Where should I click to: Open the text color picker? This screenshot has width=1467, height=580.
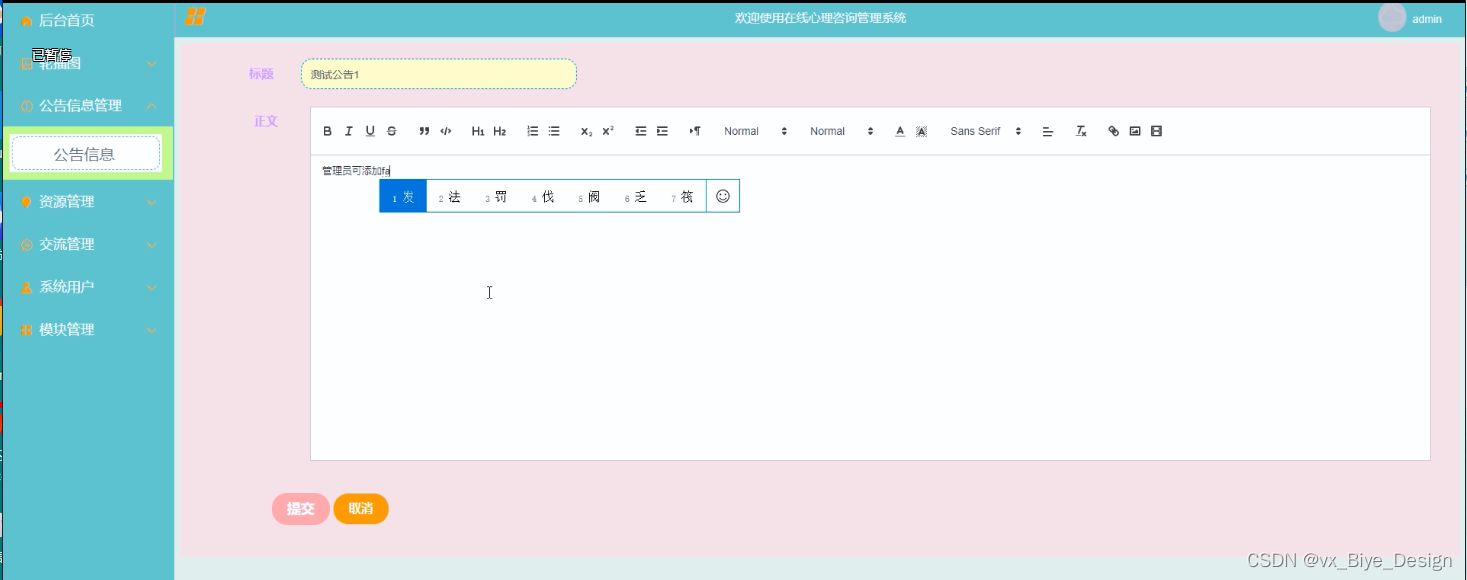tap(900, 131)
